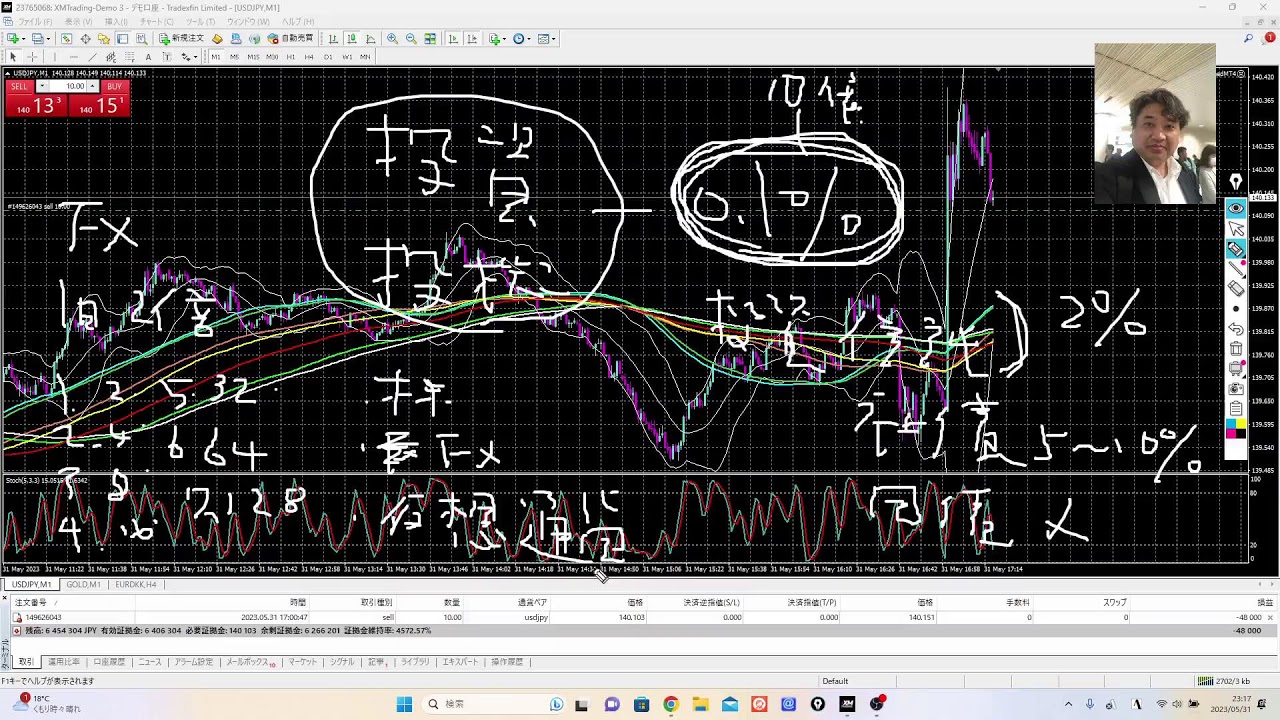Pick the CMYK color swatch in drawing toolbar
Image resolution: width=1280 pixels, height=720 pixels.
[1236, 429]
